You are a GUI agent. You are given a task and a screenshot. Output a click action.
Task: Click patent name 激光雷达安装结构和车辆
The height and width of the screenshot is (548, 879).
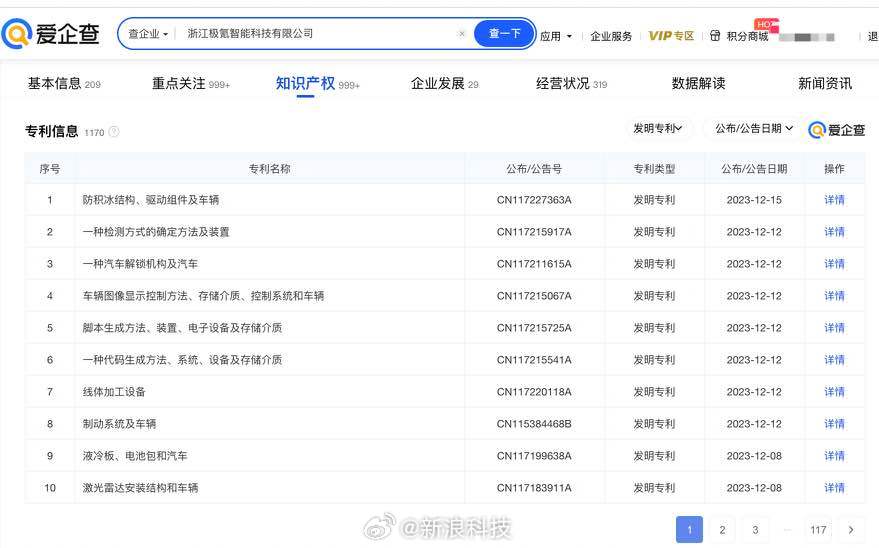(140, 487)
